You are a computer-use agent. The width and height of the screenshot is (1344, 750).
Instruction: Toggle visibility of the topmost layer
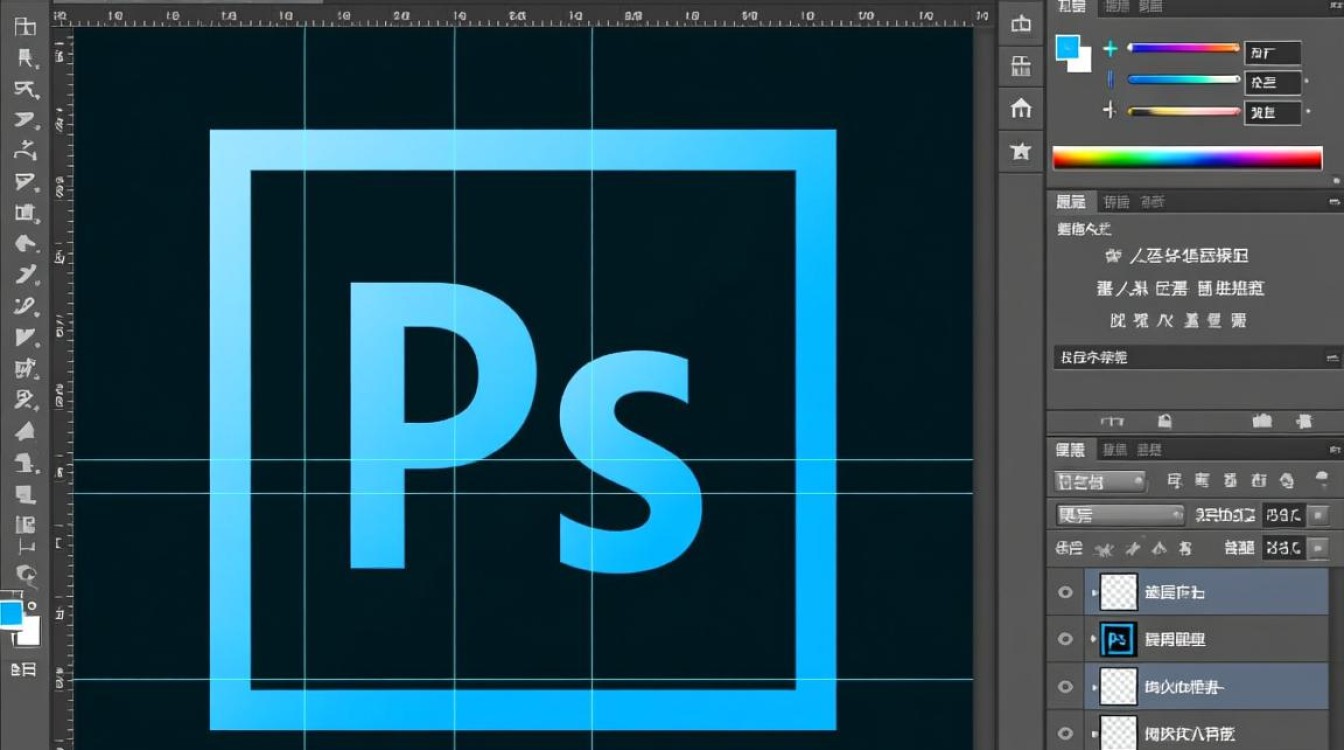pyautogui.click(x=1065, y=592)
